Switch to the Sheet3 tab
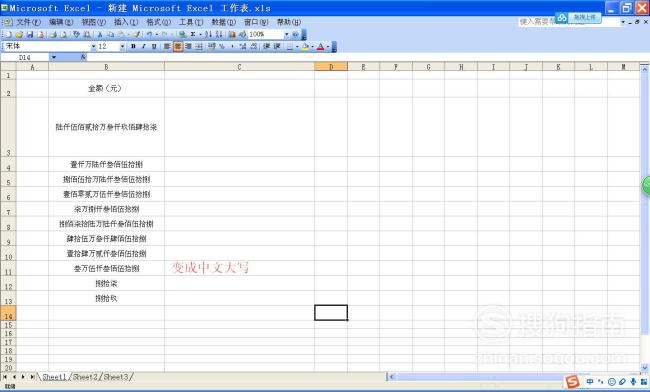650x392 pixels. click(x=116, y=377)
